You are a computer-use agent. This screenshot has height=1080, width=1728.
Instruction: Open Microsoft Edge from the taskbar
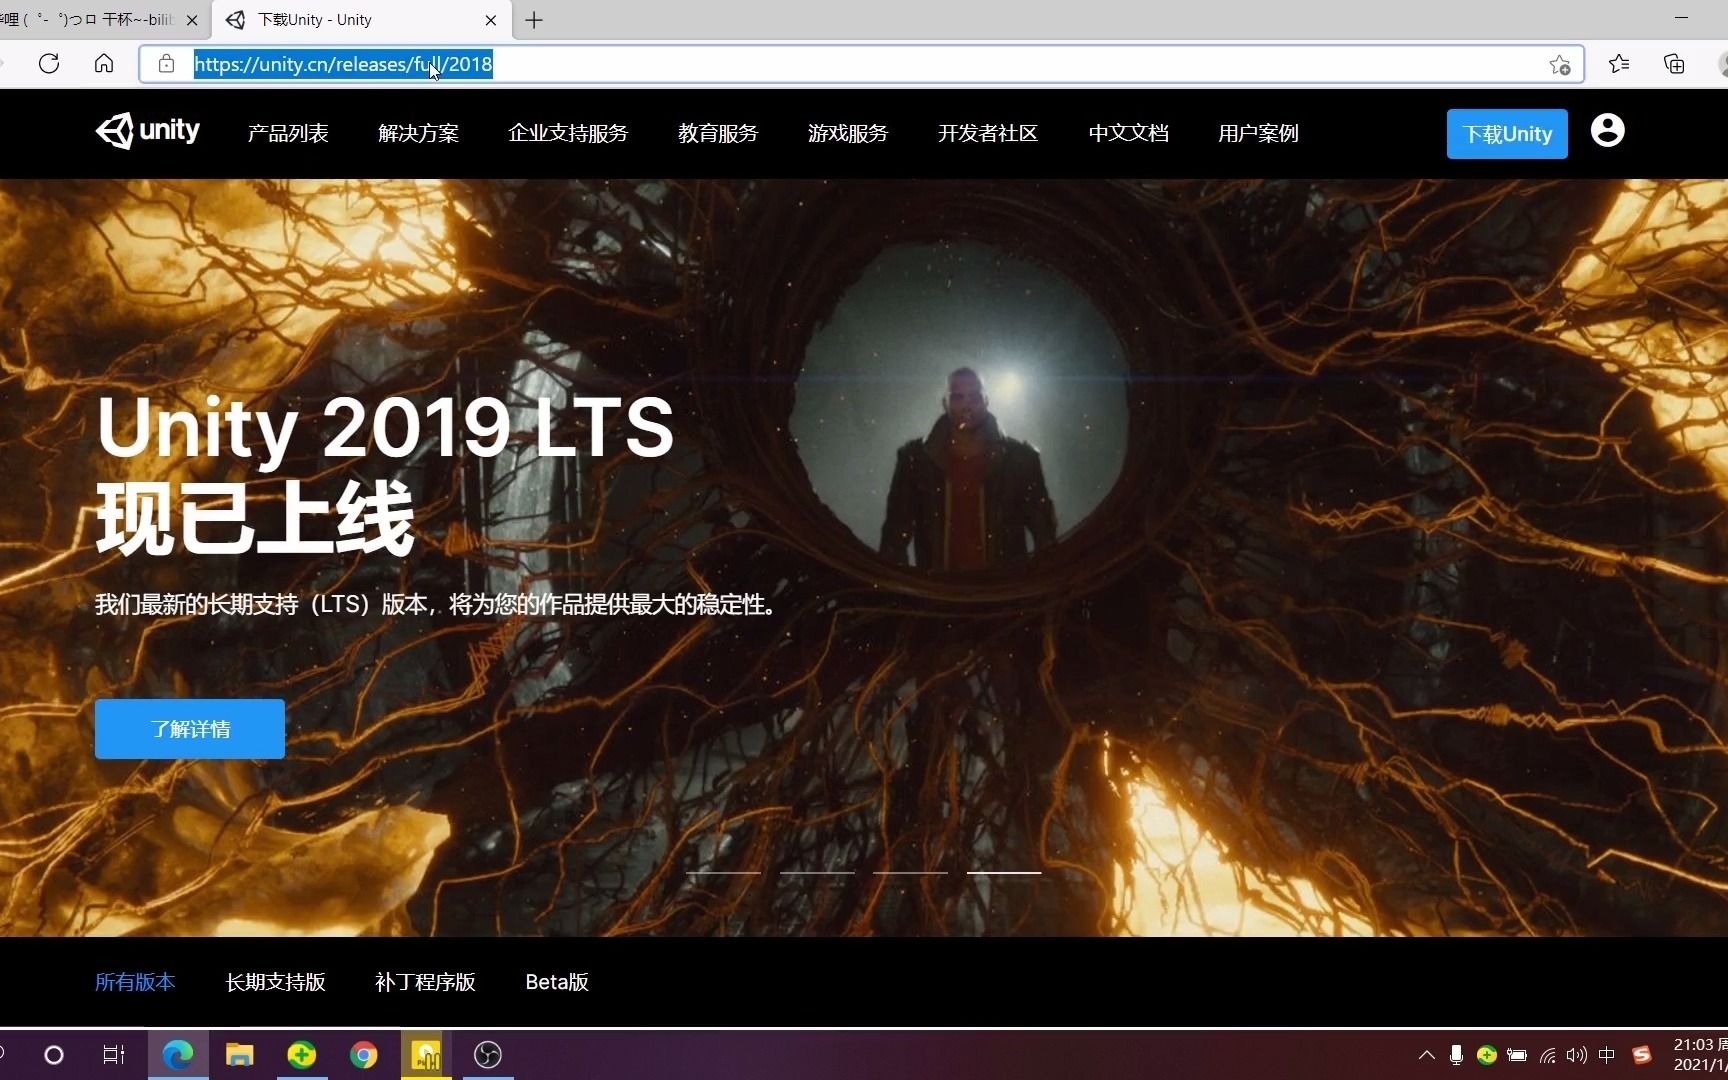tap(178, 1055)
